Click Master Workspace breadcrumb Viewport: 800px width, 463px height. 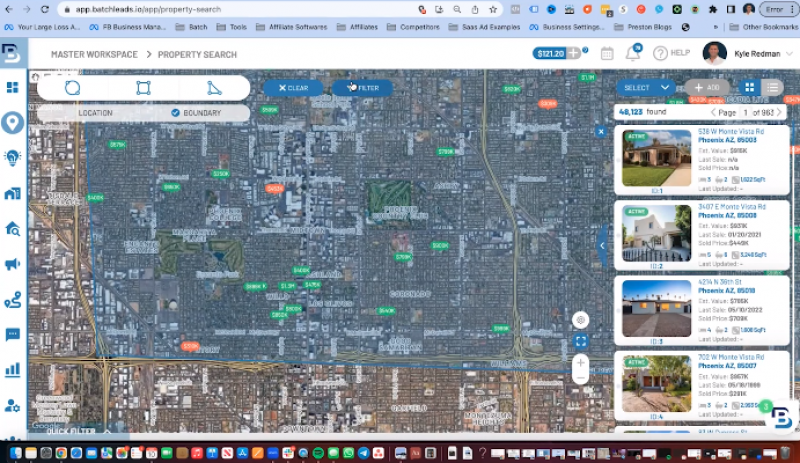(95, 54)
